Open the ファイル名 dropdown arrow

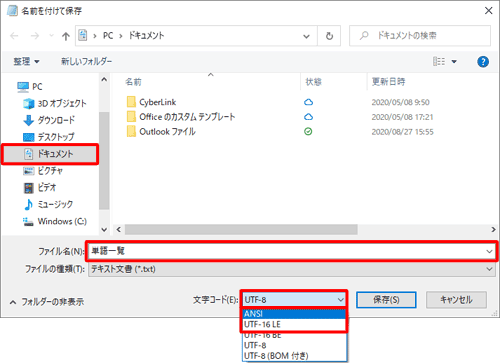(489, 251)
